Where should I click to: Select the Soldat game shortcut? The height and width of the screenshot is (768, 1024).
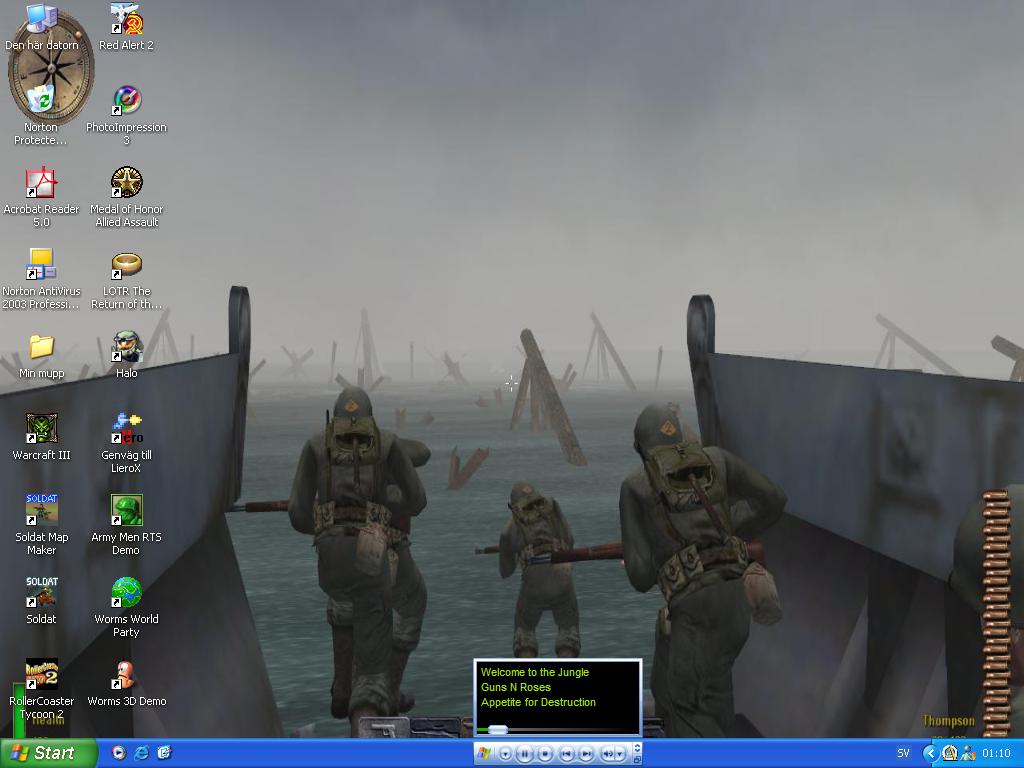41,600
